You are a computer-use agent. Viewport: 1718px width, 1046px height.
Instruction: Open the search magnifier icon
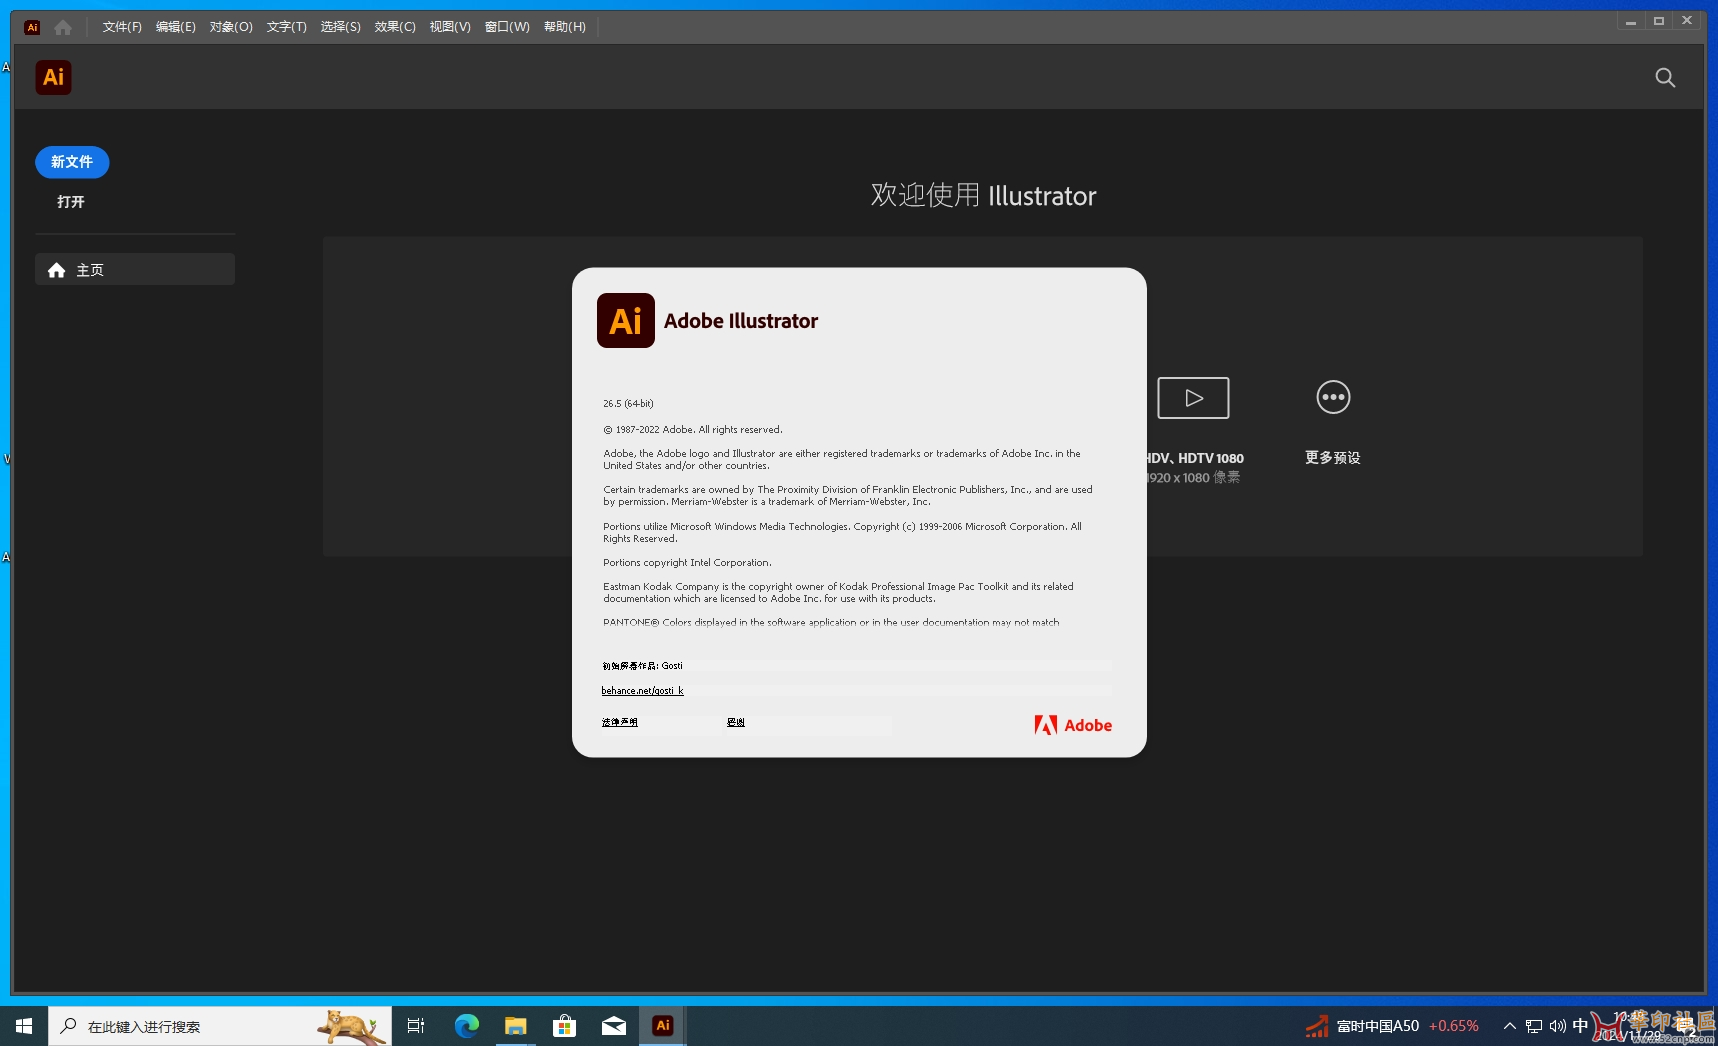(1665, 78)
